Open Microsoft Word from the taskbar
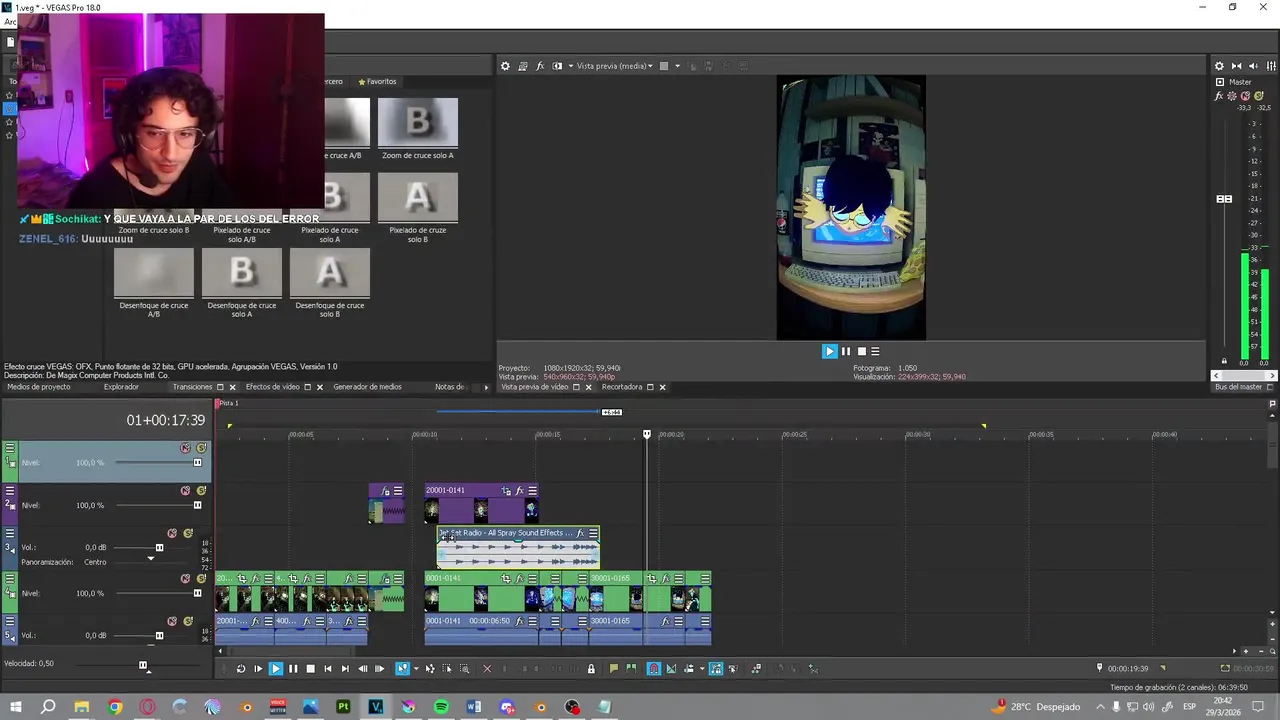 [474, 707]
